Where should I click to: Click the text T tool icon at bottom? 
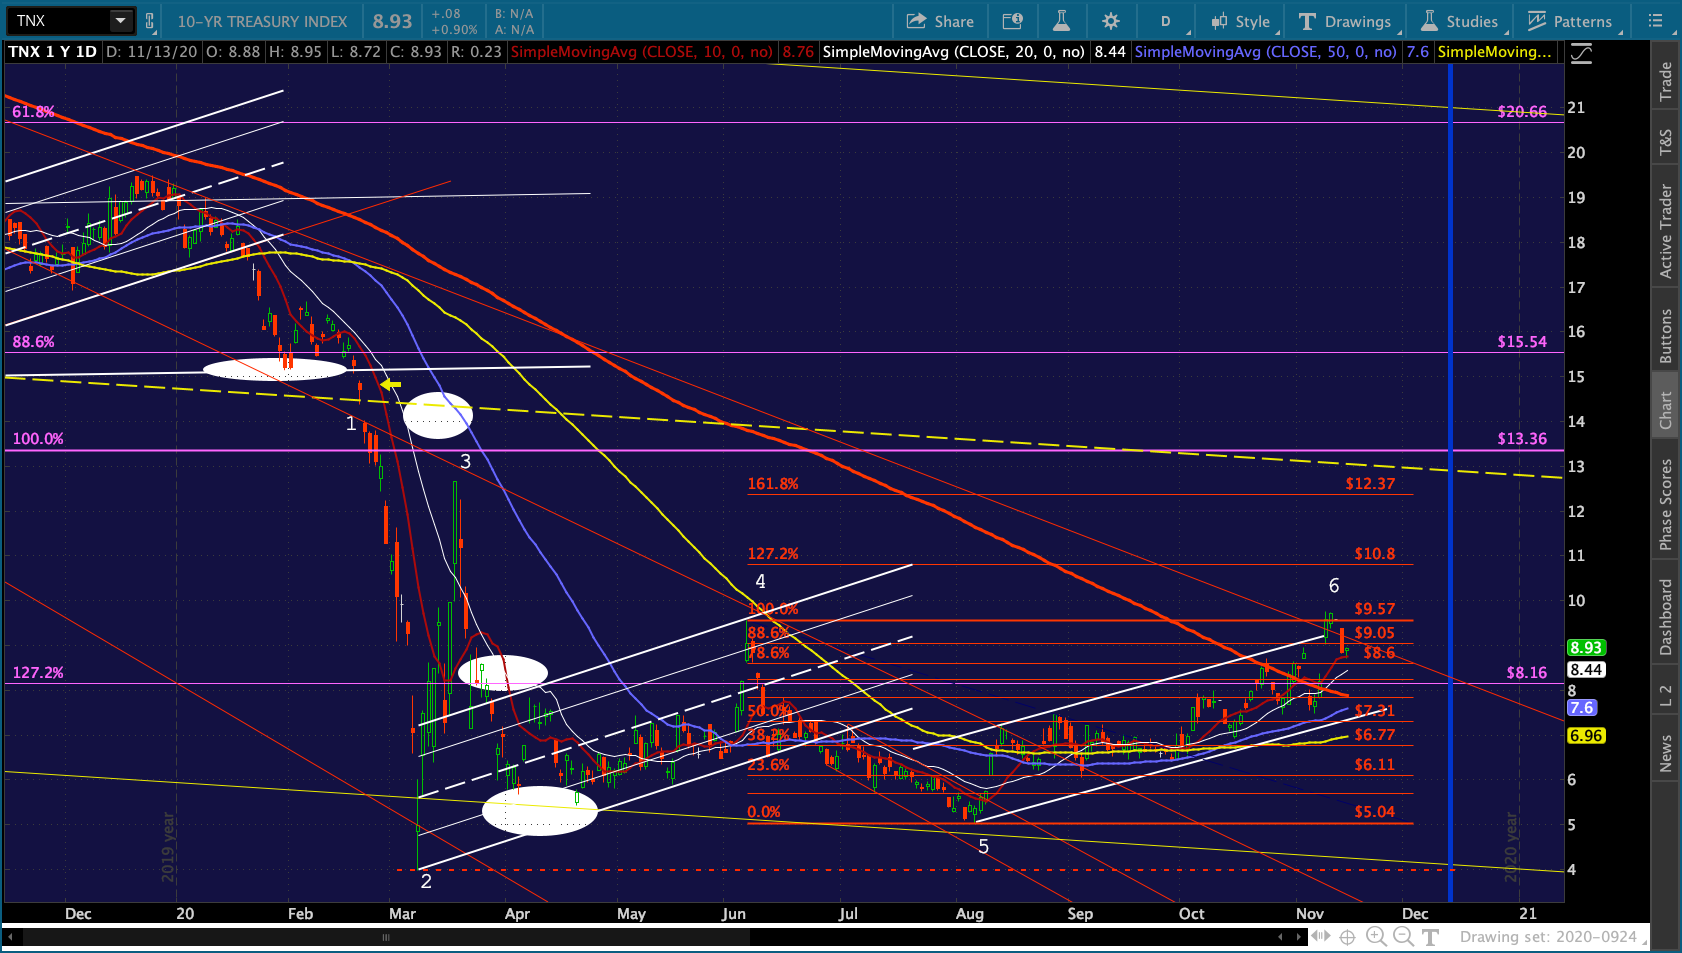click(x=1430, y=937)
